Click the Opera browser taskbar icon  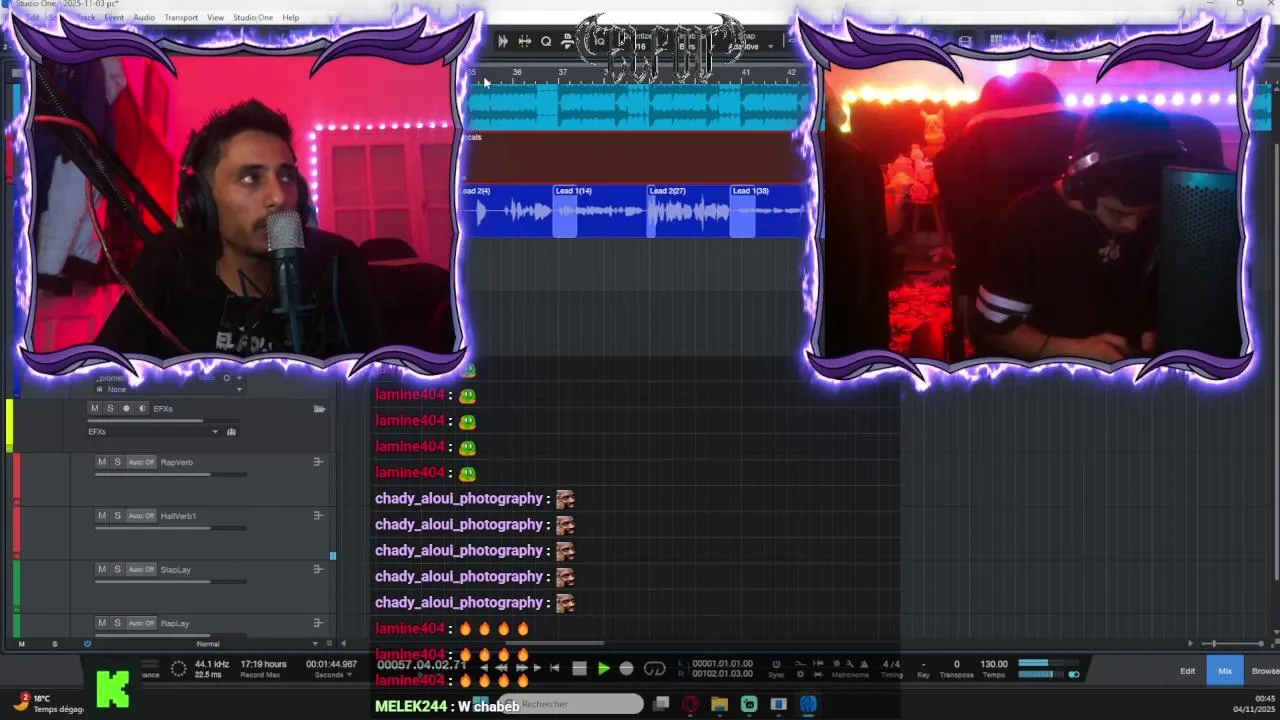click(690, 705)
